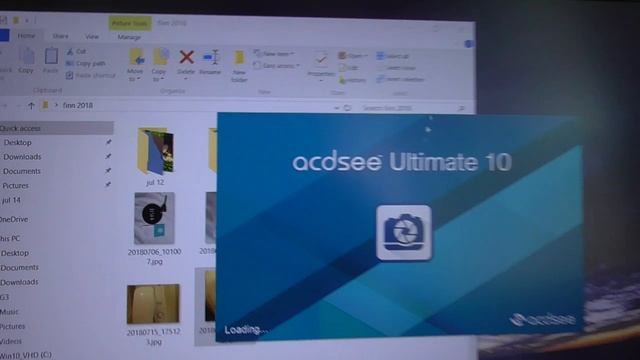The image size is (640, 360).
Task: Expand the Properties dropdown arrow
Action: (321, 81)
